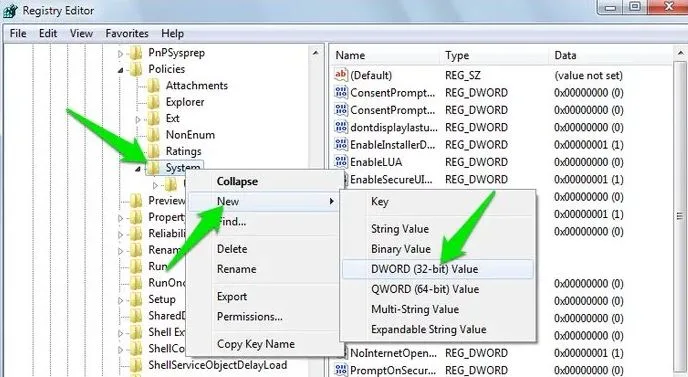Select Expandable String Value
Viewport: 688px width, 377px height.
click(x=438, y=330)
